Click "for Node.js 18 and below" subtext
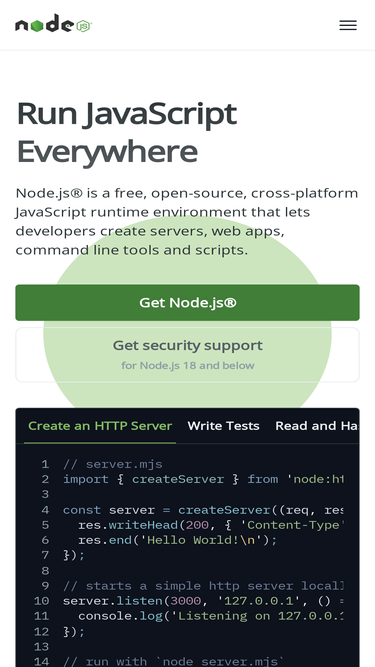The height and width of the screenshot is (667, 375). 188,365
